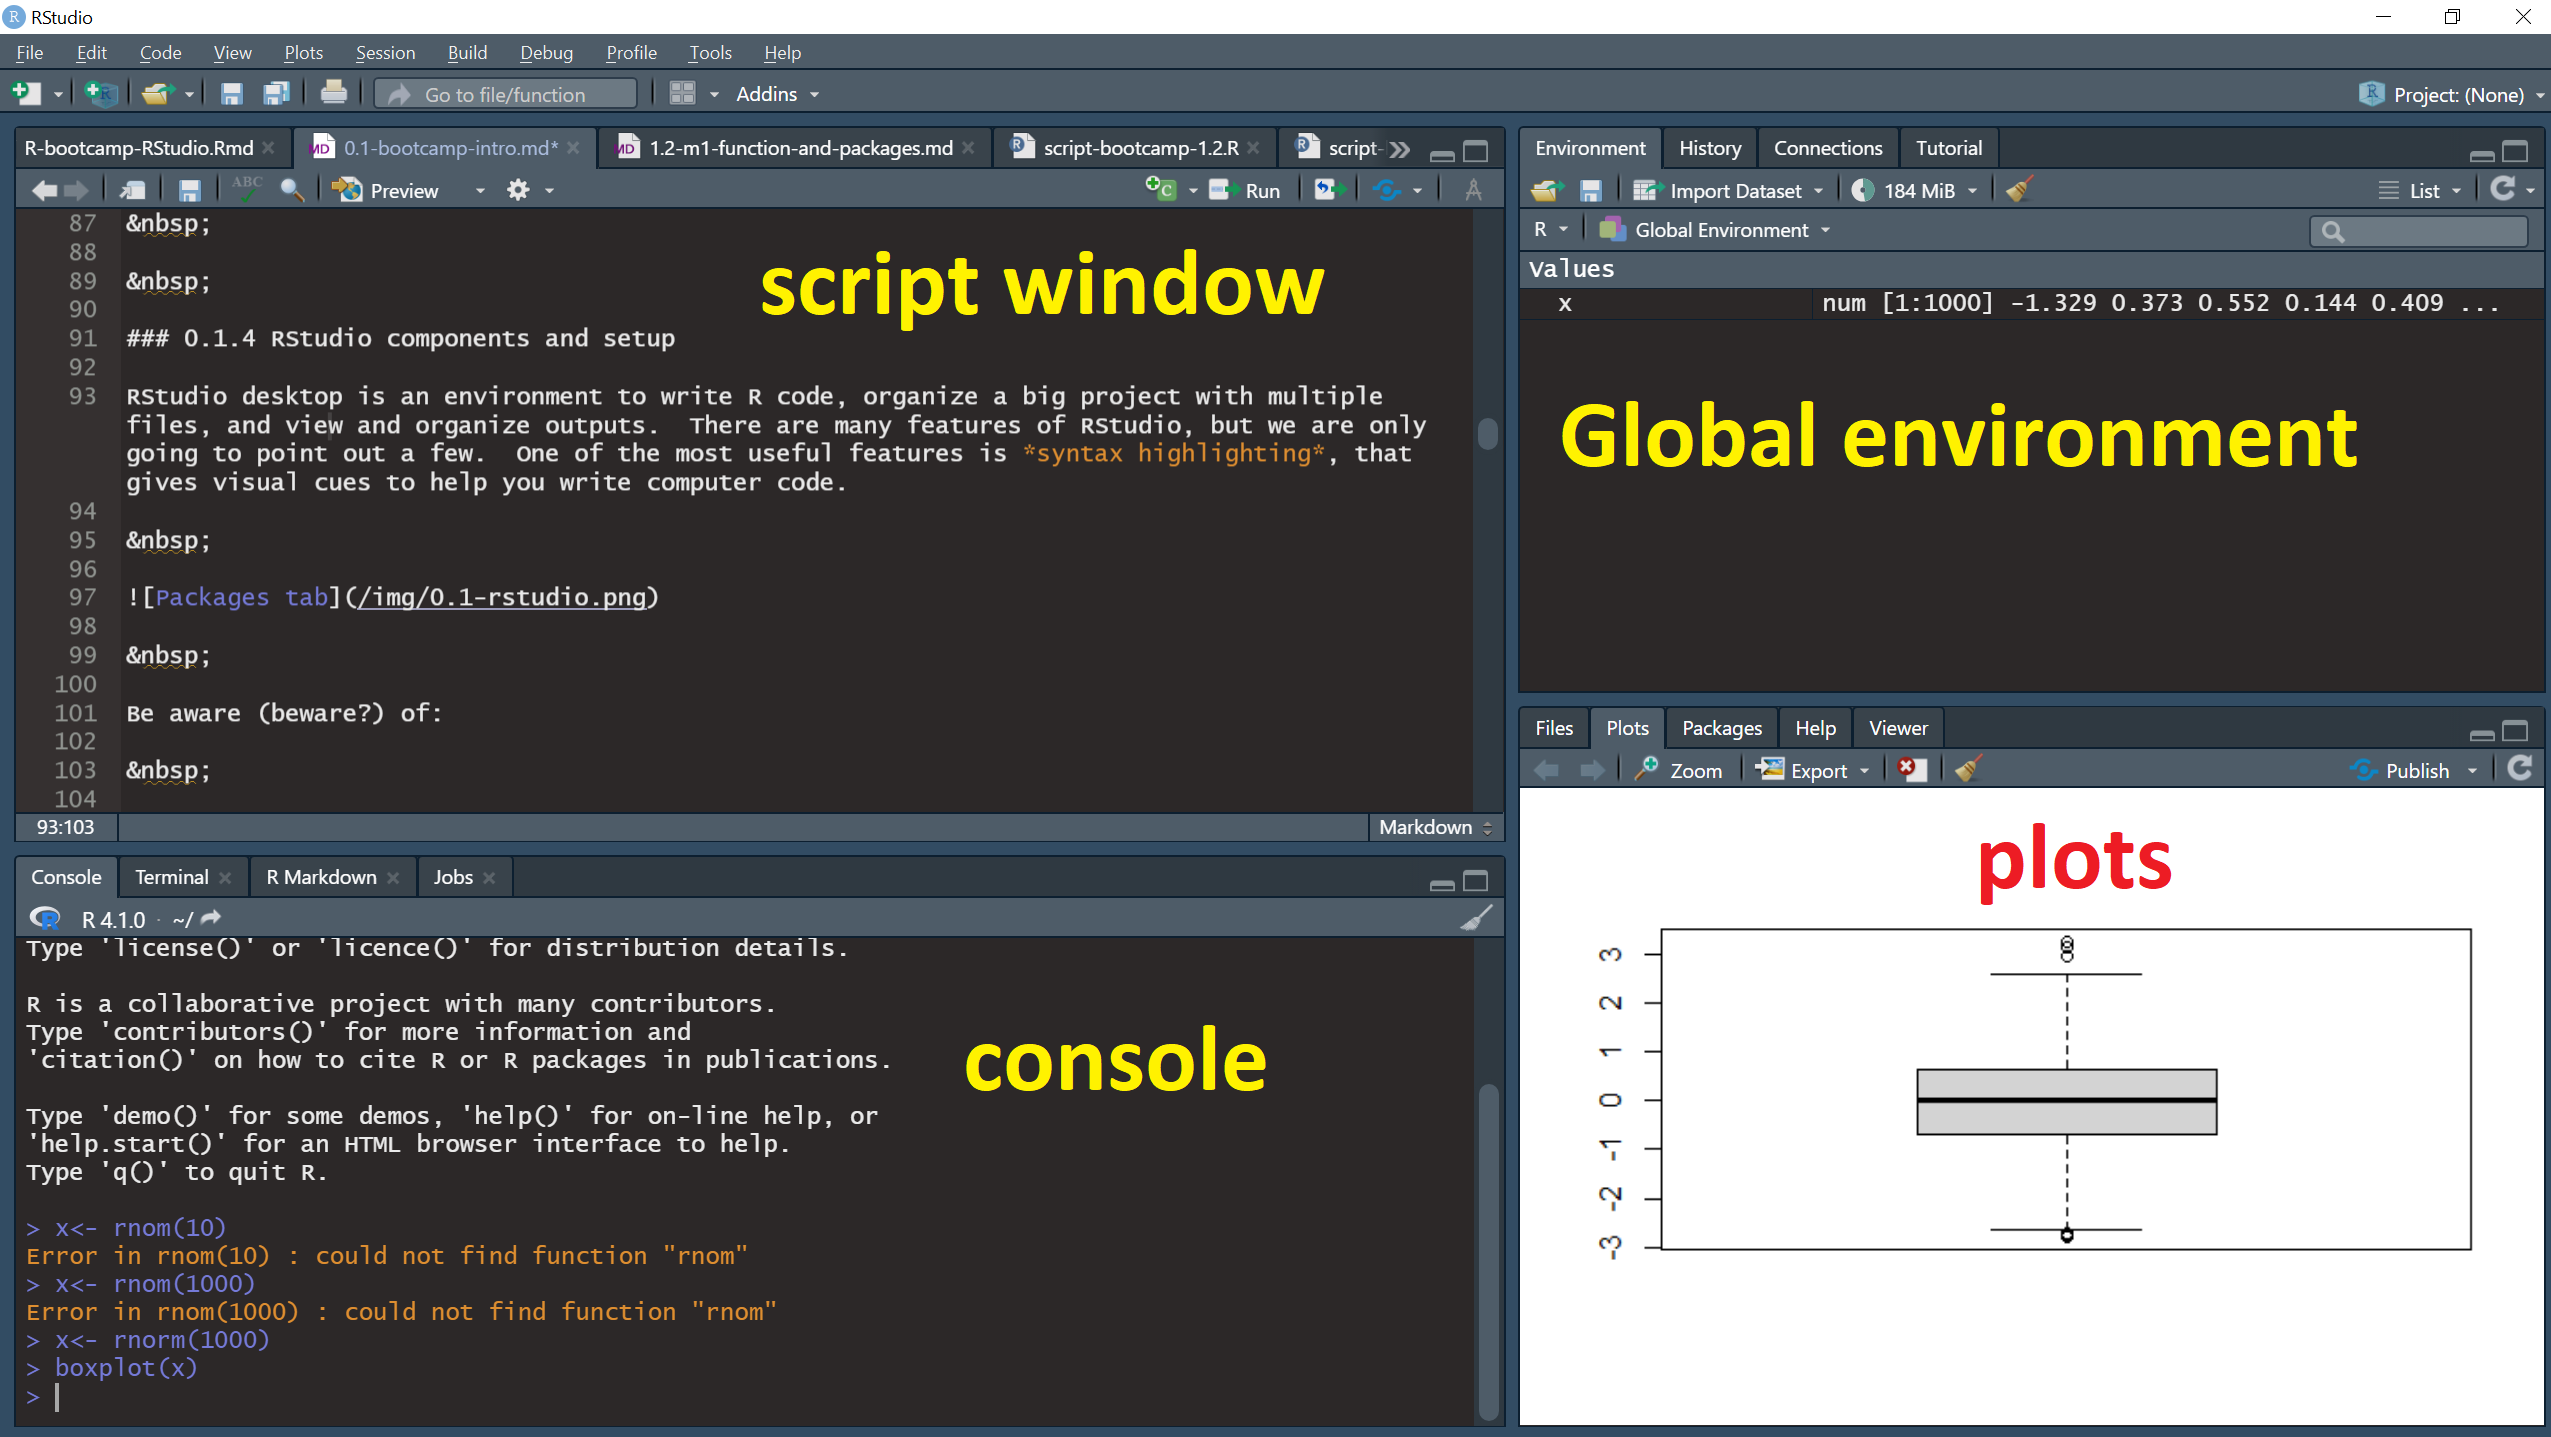Click the Environment search box
This screenshot has width=2551, height=1437.
tap(2418, 231)
